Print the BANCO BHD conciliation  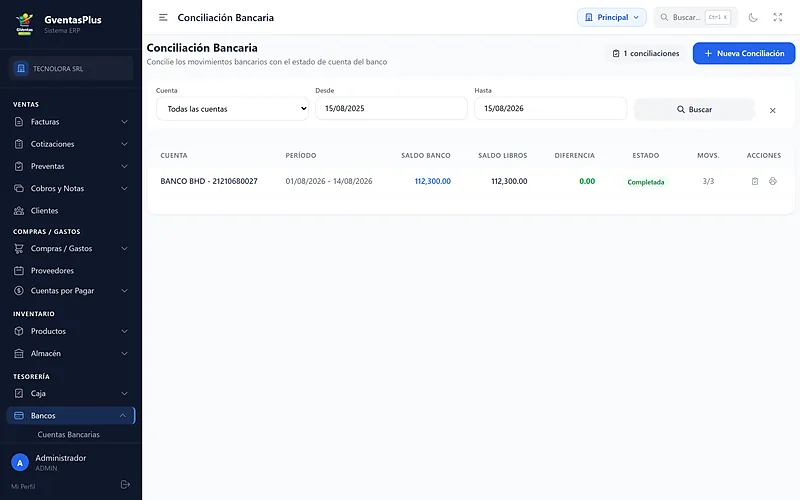(773, 181)
